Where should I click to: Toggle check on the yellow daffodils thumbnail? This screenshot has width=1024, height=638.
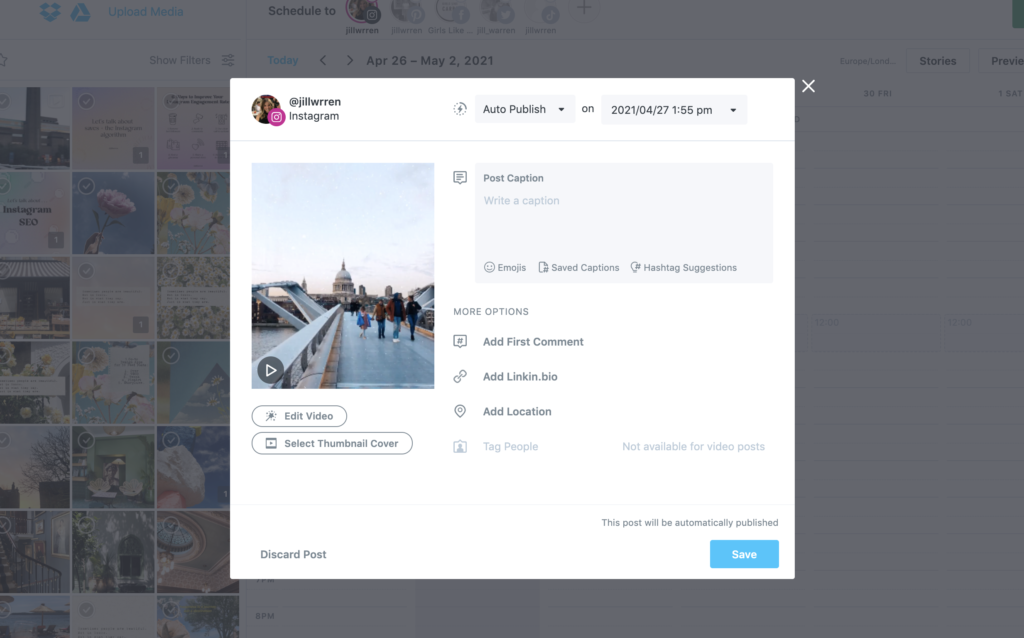click(171, 186)
